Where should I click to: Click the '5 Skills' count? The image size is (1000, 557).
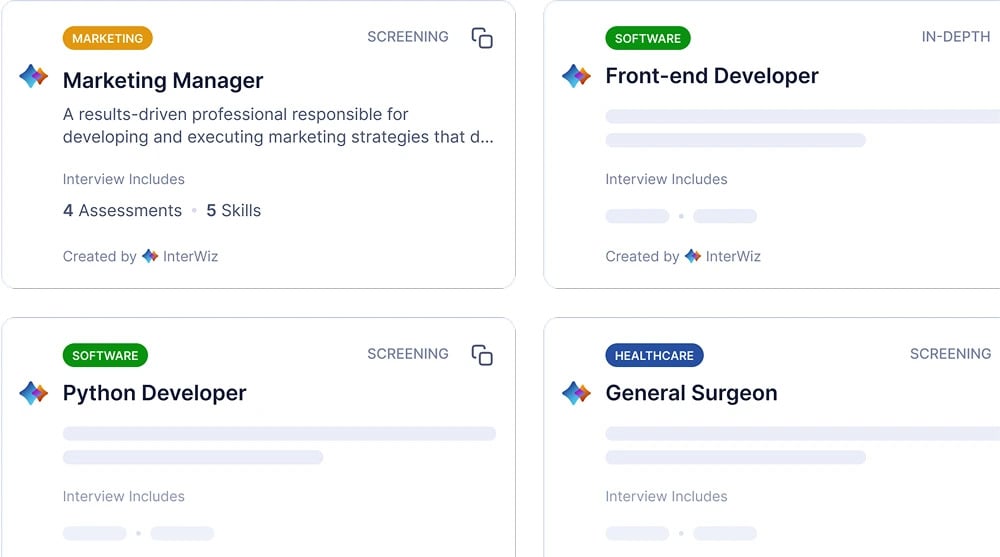[x=233, y=210]
